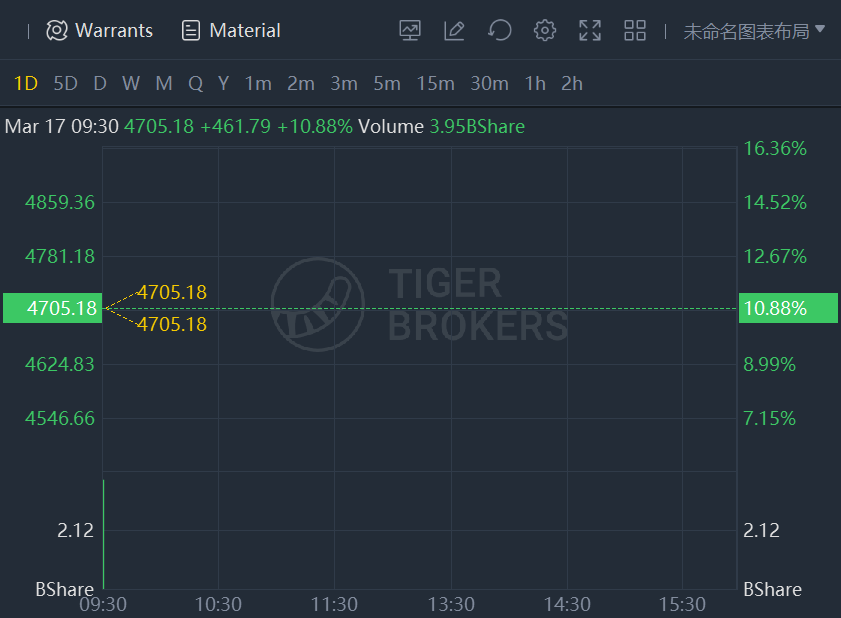Toggle fullscreen chart view
Screen dimensions: 841x618
[x=590, y=31]
